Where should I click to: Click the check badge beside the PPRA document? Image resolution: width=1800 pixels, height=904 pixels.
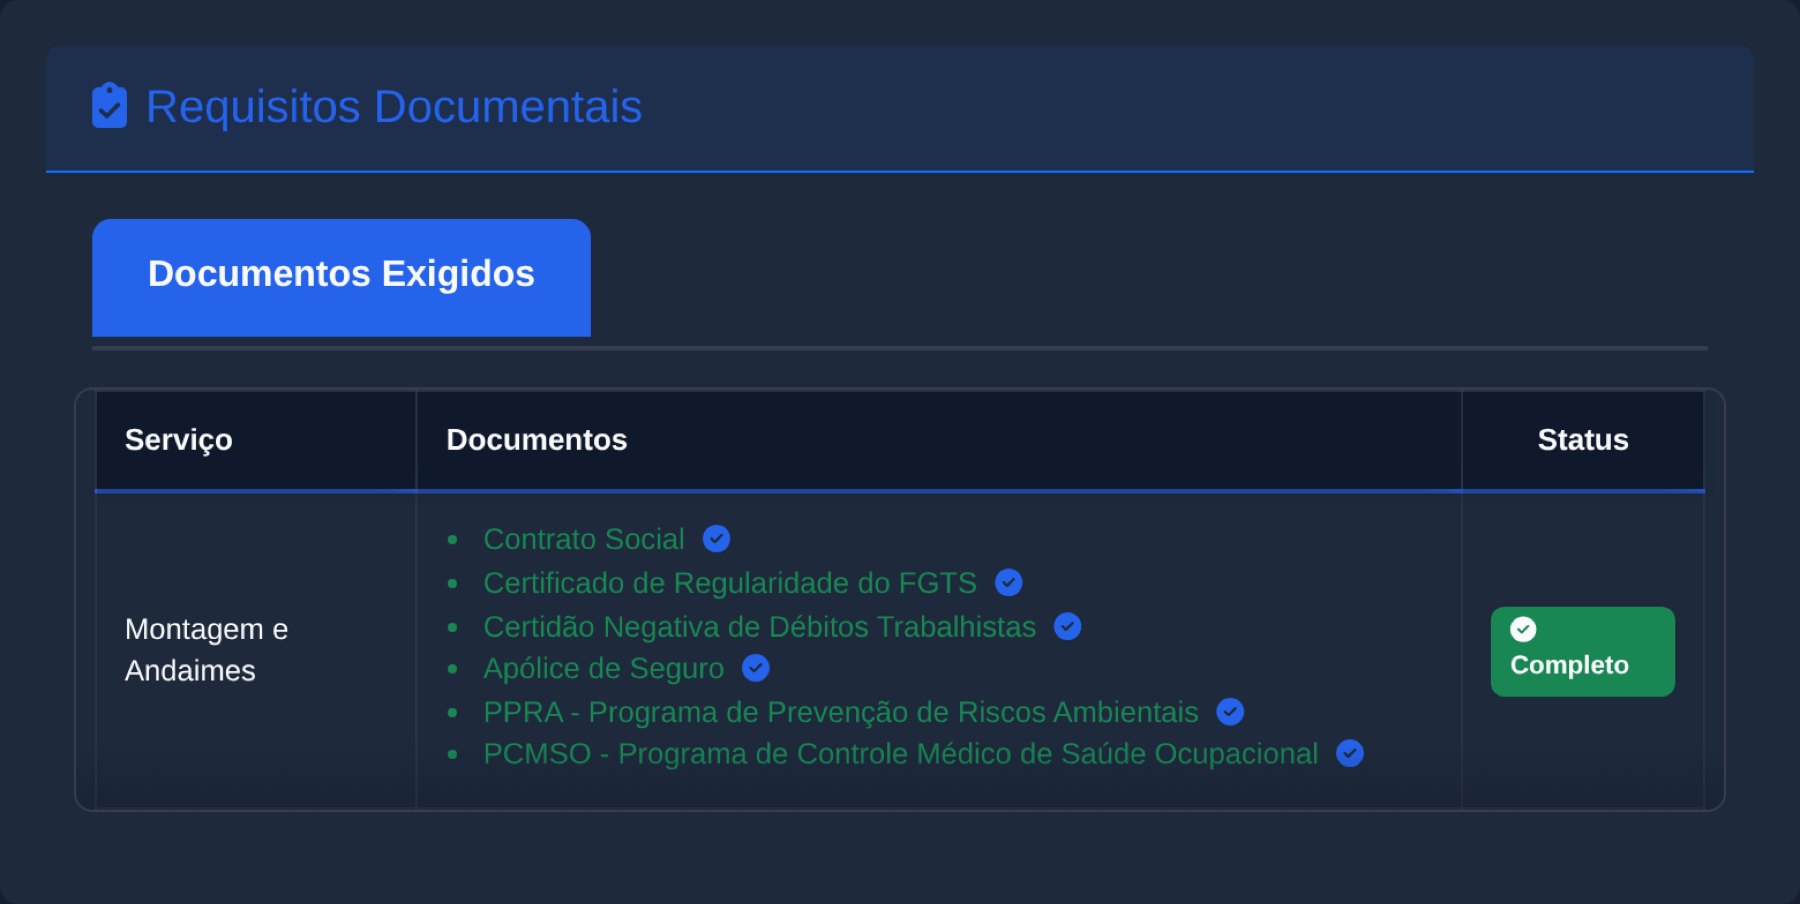pos(1230,712)
